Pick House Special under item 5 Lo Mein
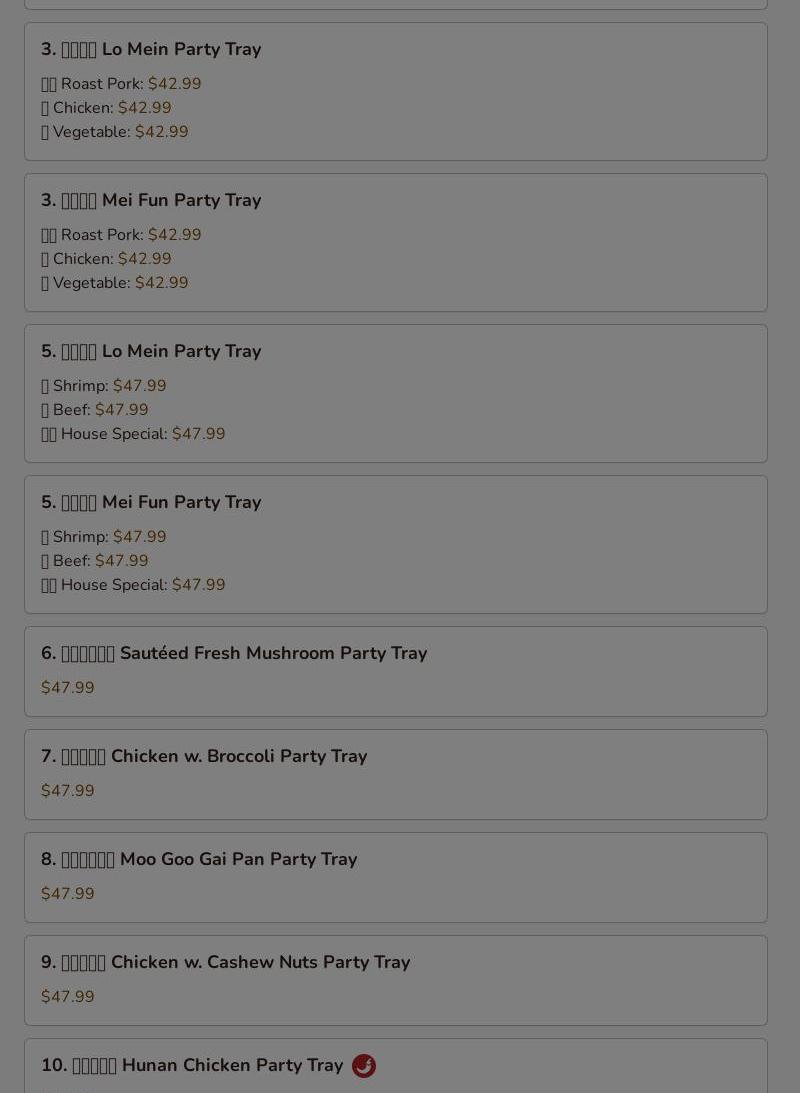The image size is (800, 1093). (133, 434)
